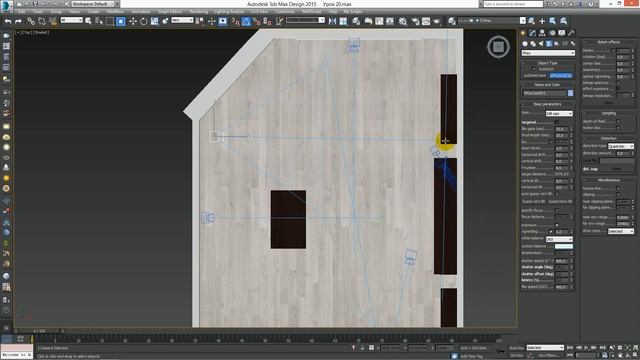Toggle the specify focus checkbox
Viewport: 640px width, 360px height.
(556, 210)
